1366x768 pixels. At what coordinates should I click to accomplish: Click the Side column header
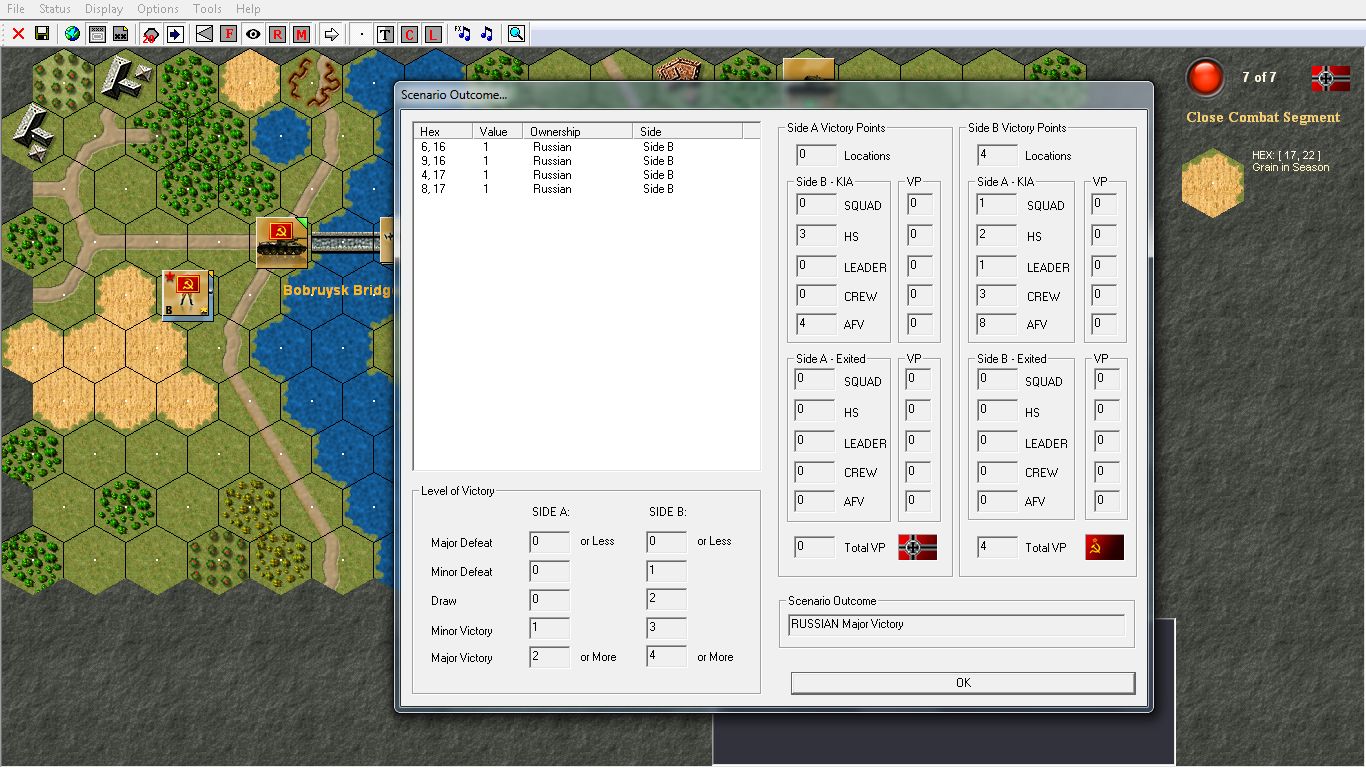pos(687,131)
